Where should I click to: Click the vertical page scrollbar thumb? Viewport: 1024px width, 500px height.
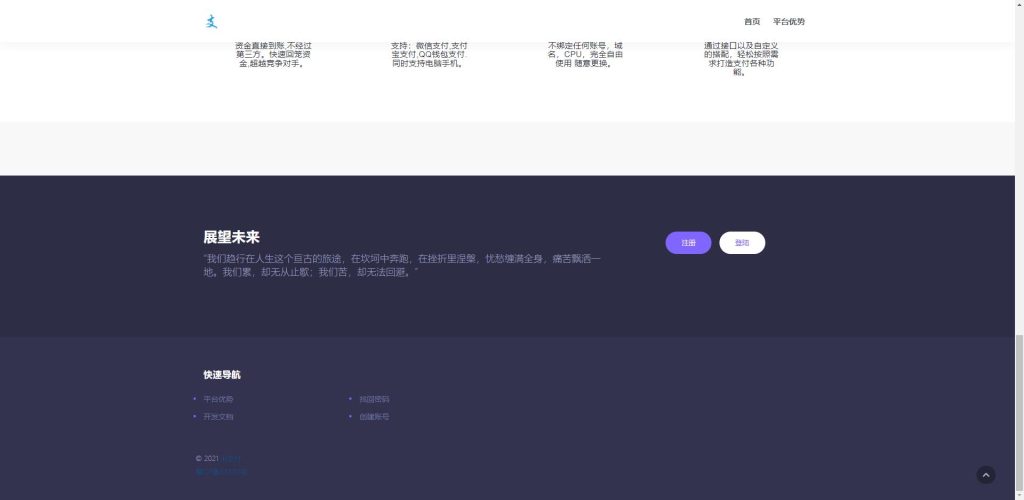click(1019, 415)
